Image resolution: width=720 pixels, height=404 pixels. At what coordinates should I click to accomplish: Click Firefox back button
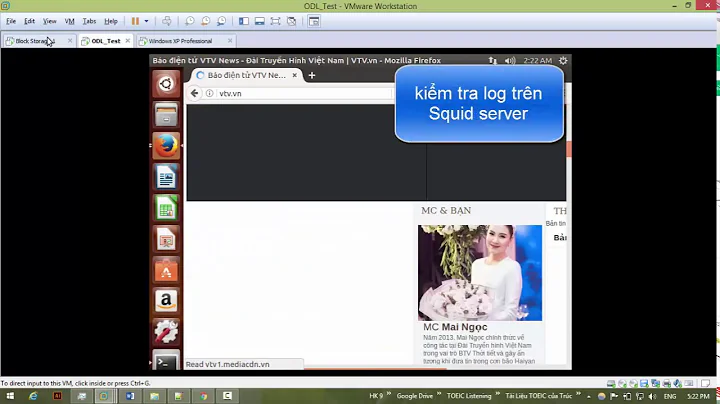pyautogui.click(x=195, y=93)
